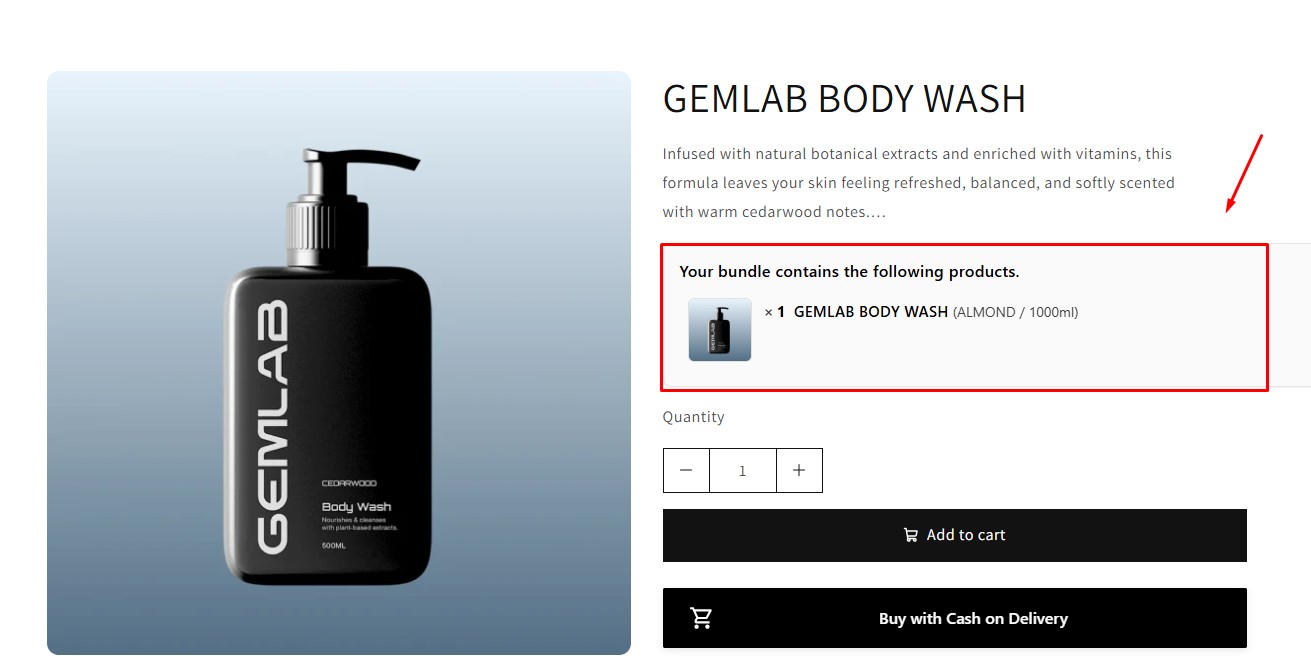The height and width of the screenshot is (660, 1311).
Task: Click the 'Your bundle contains' heading
Action: click(849, 272)
